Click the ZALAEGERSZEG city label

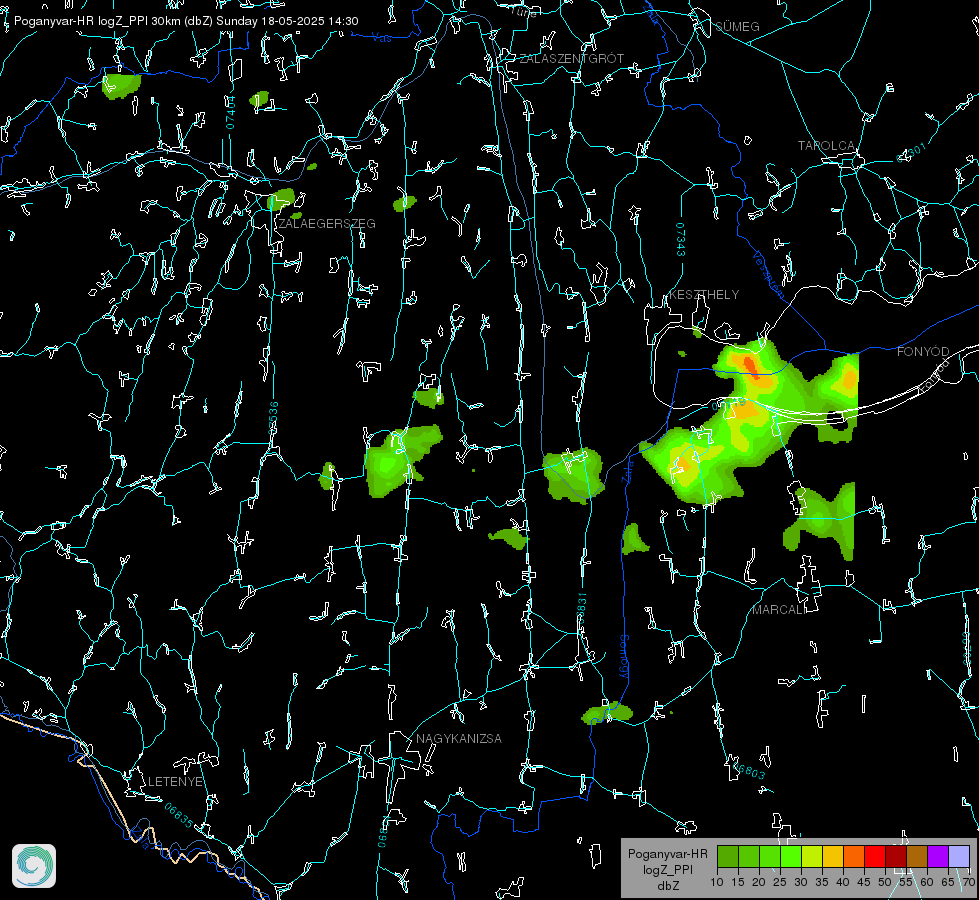pyautogui.click(x=327, y=223)
